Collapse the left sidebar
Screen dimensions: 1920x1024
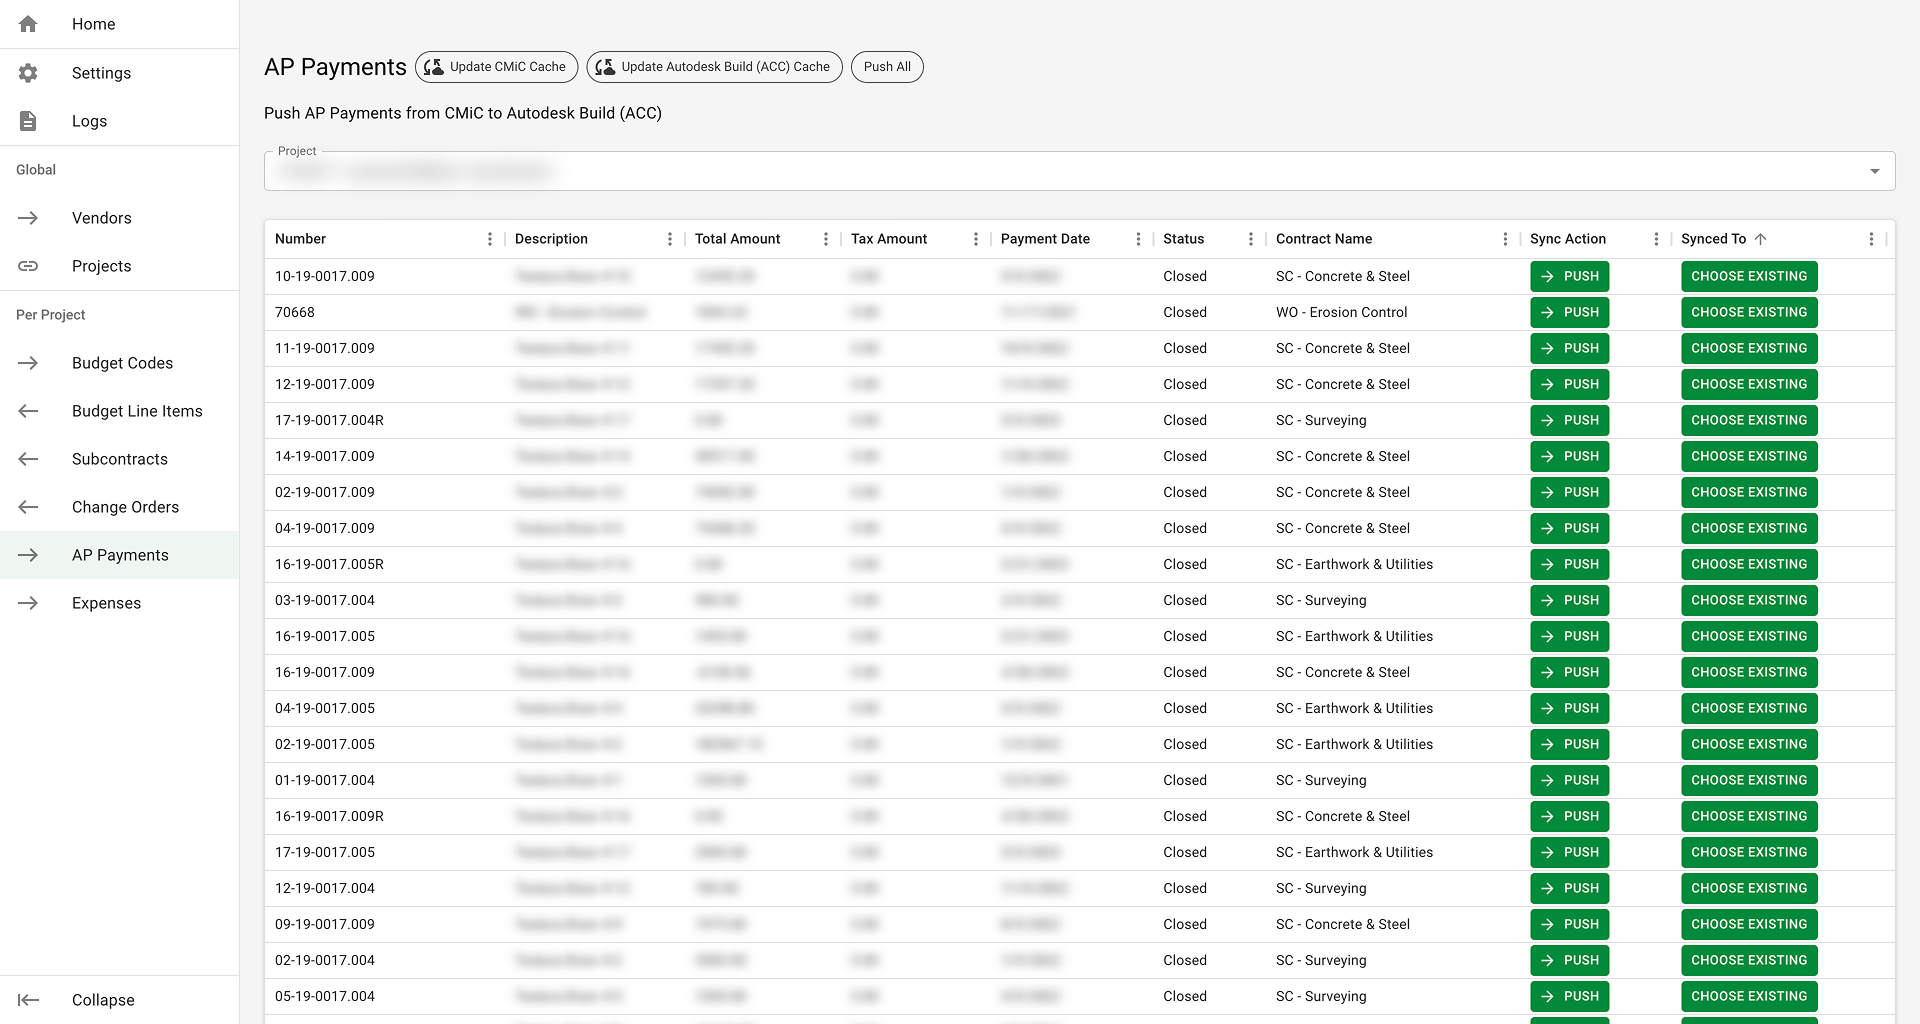[x=102, y=1000]
